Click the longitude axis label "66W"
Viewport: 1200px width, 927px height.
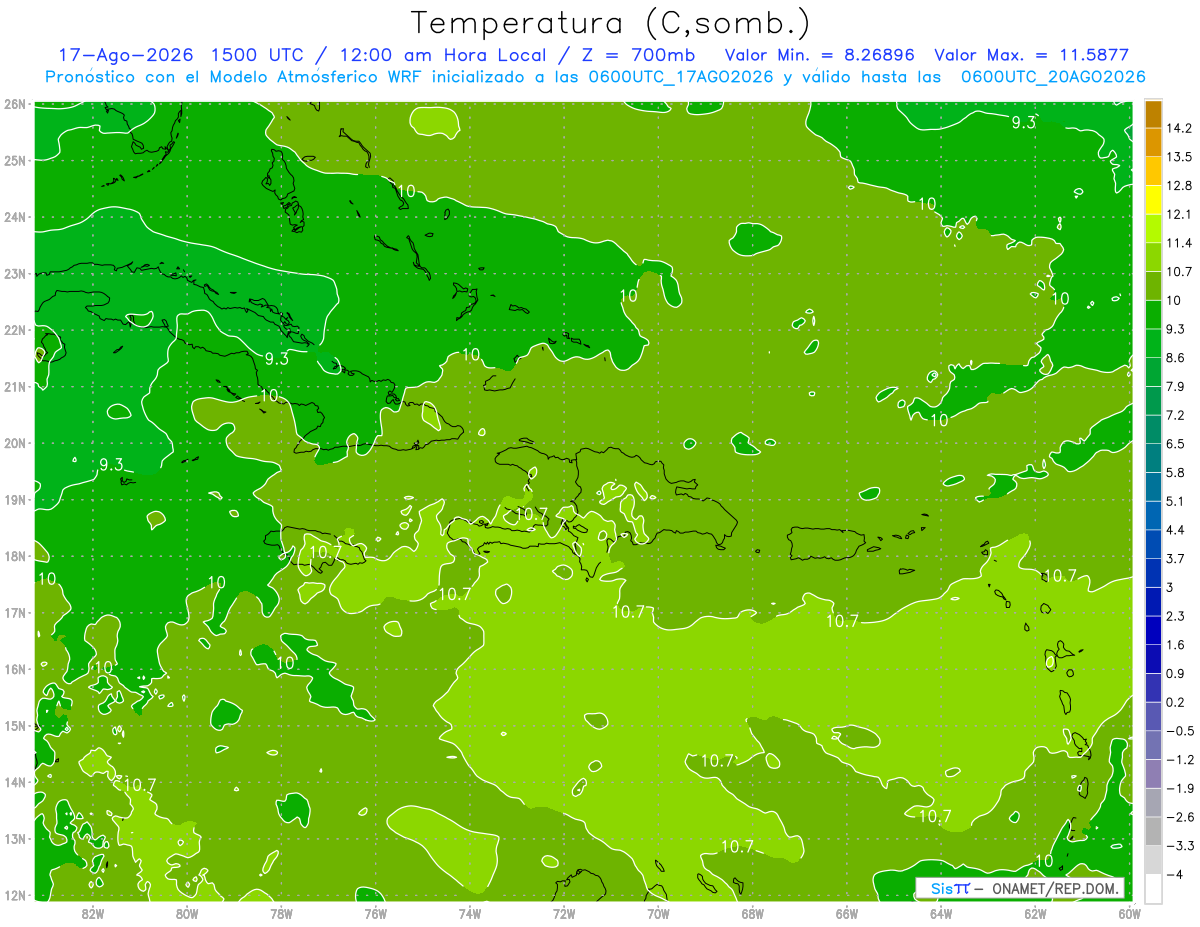point(847,913)
